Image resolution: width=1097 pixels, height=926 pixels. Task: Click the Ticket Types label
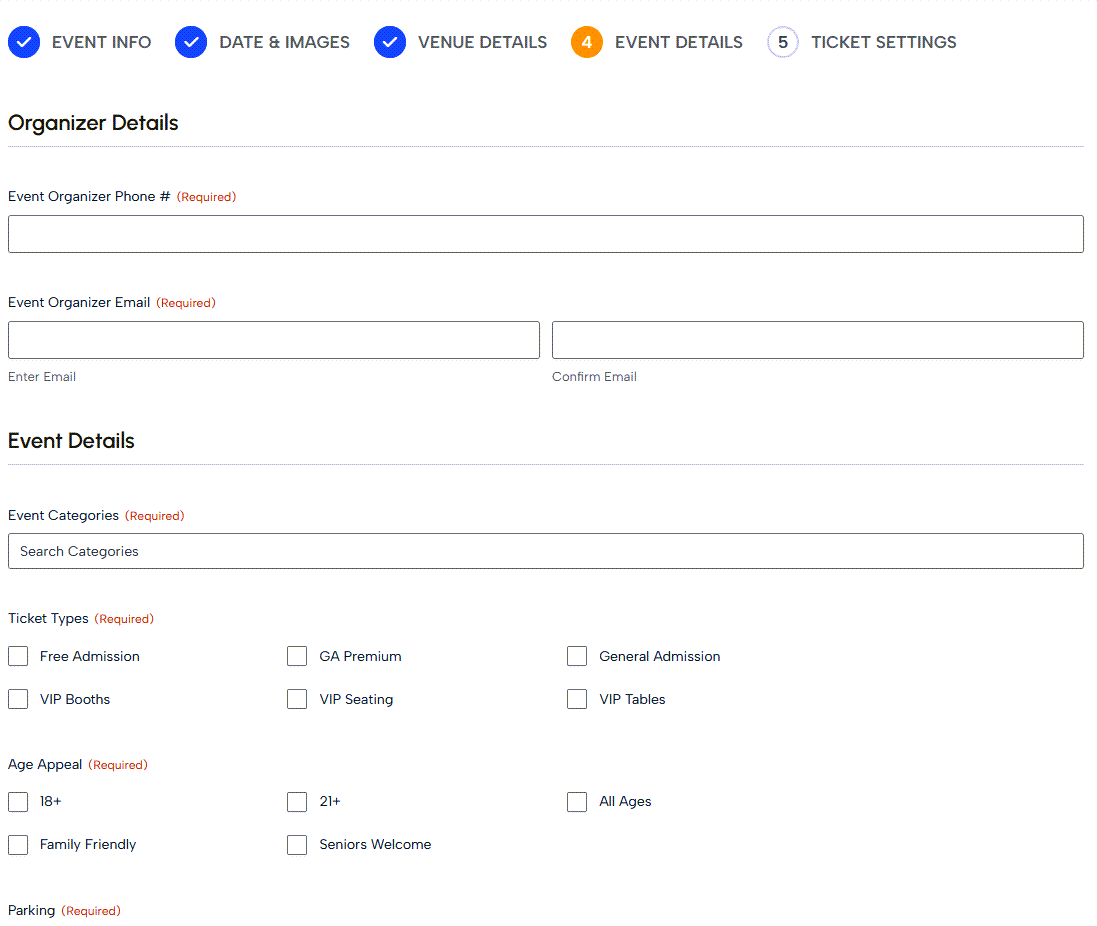tap(48, 618)
